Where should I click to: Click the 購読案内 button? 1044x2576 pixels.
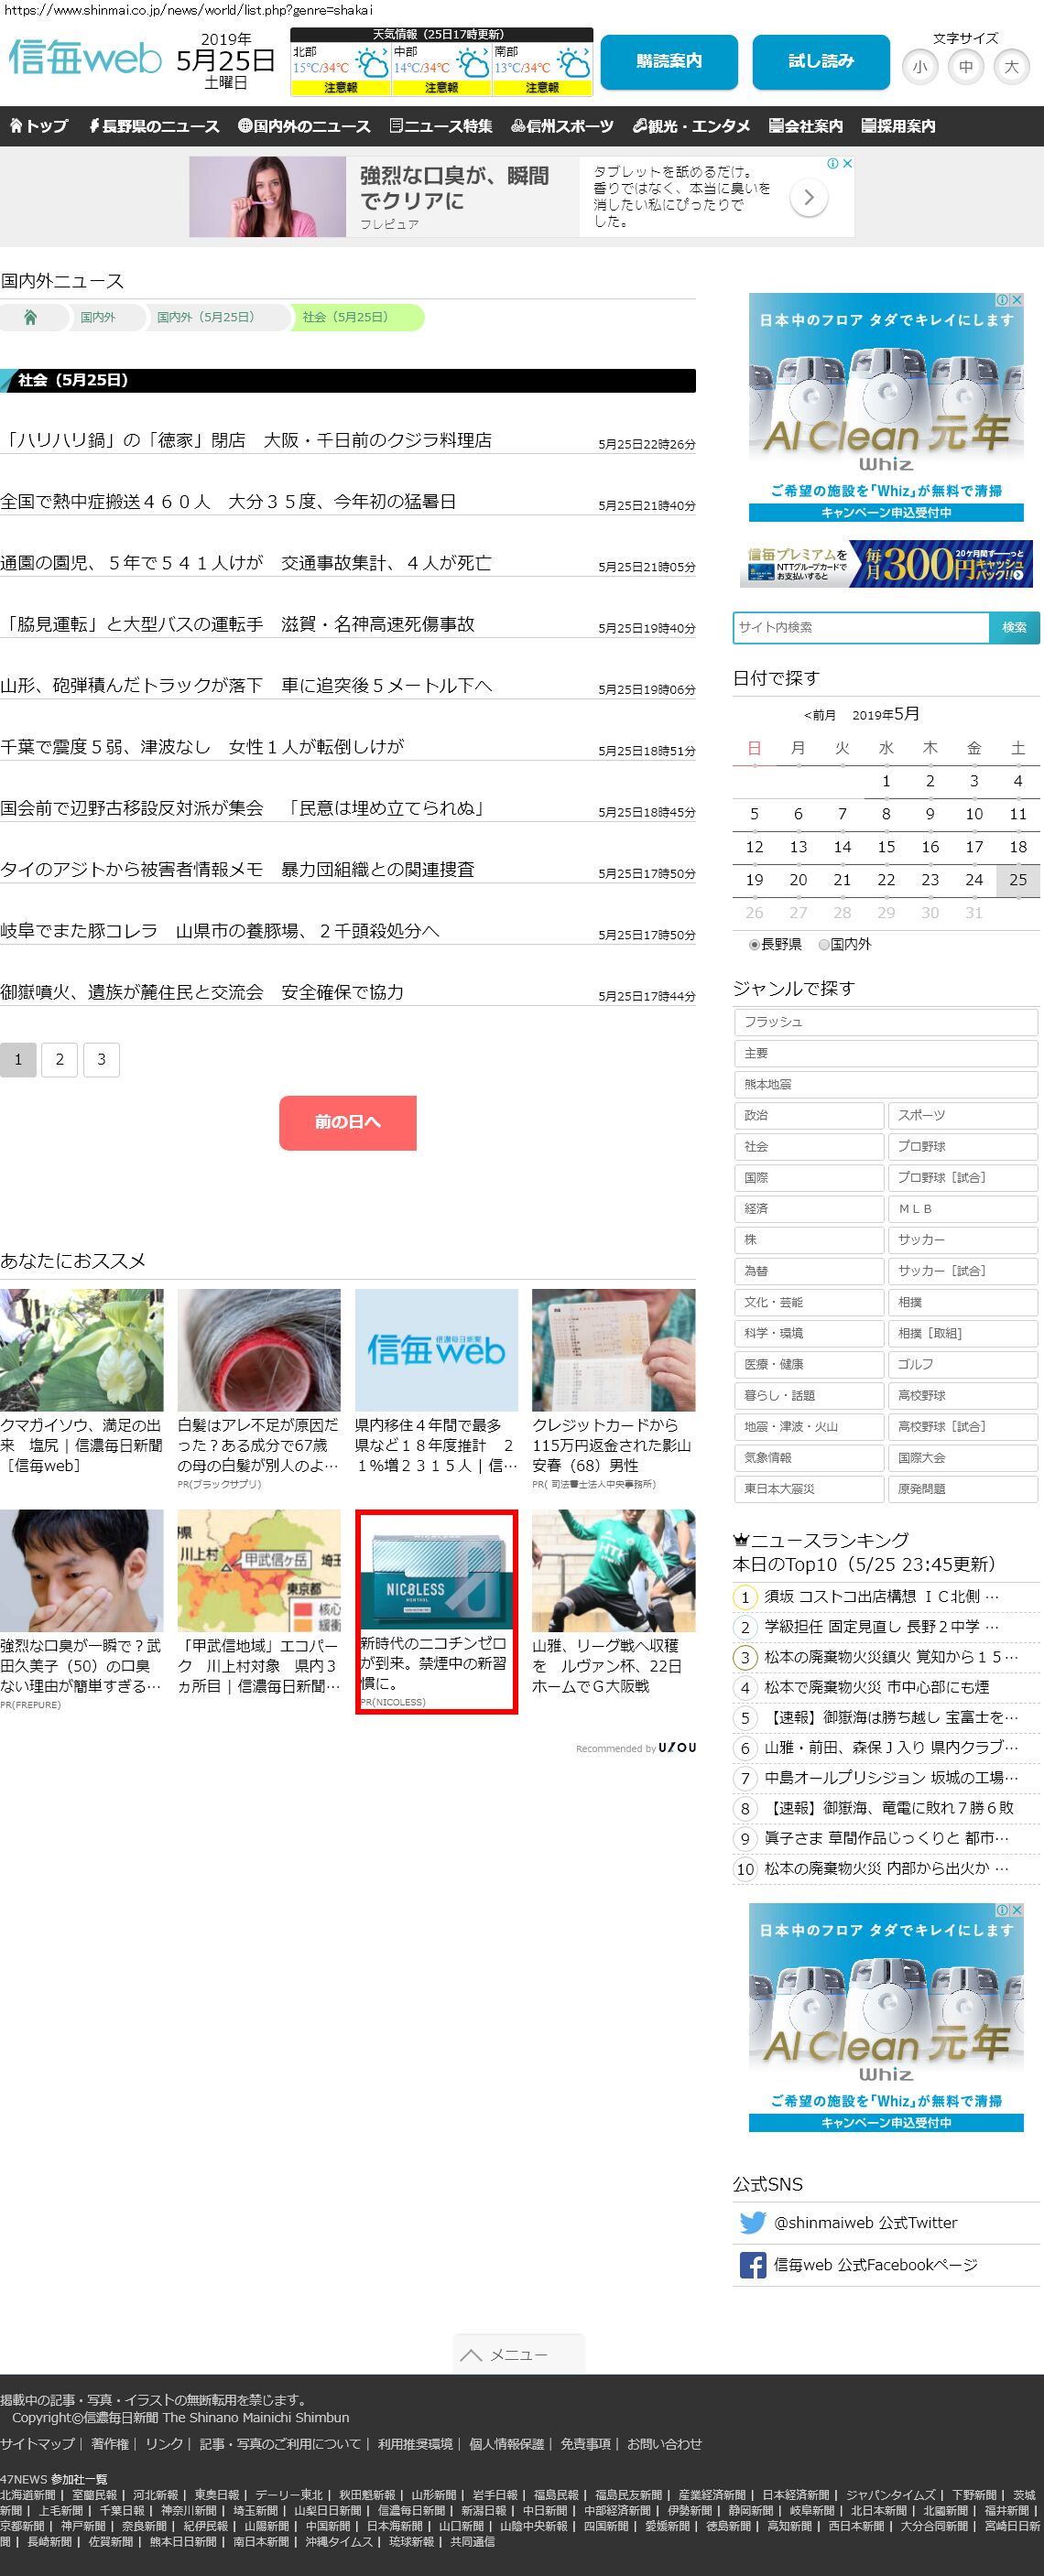pos(669,62)
